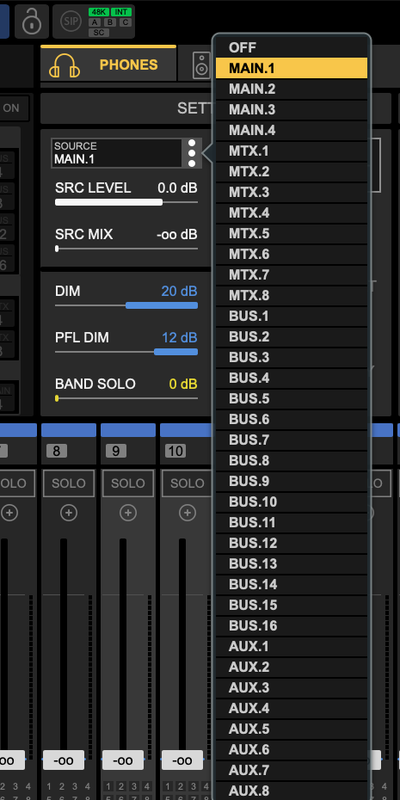Choose MTX.7 in source list

(291, 274)
